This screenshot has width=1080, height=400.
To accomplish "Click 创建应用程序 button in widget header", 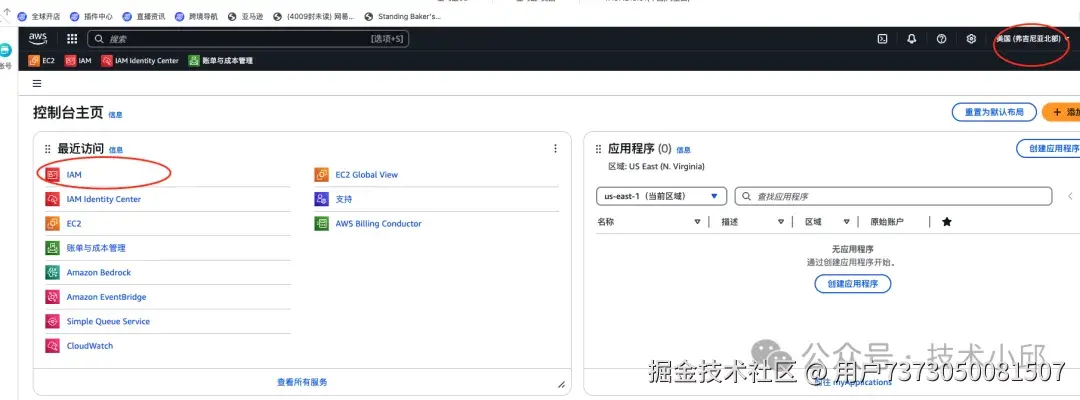I will 1048,149.
